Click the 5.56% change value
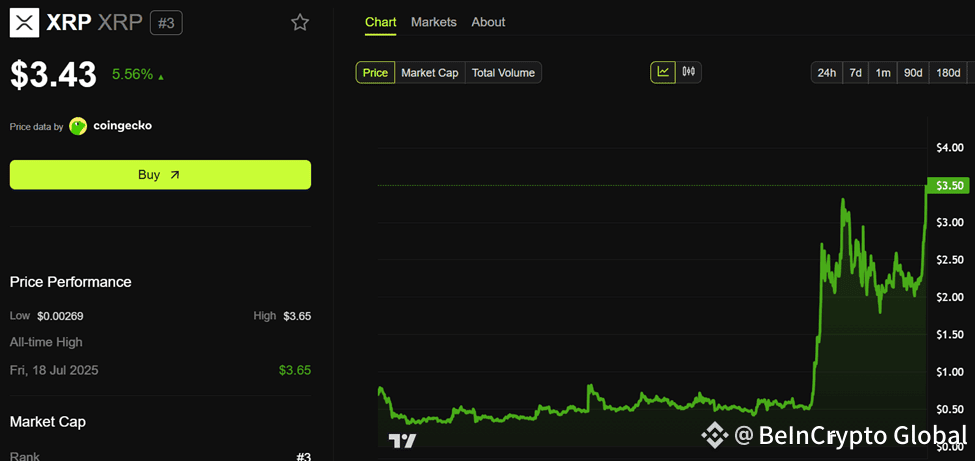Viewport: 975px width, 461px height. tap(132, 75)
